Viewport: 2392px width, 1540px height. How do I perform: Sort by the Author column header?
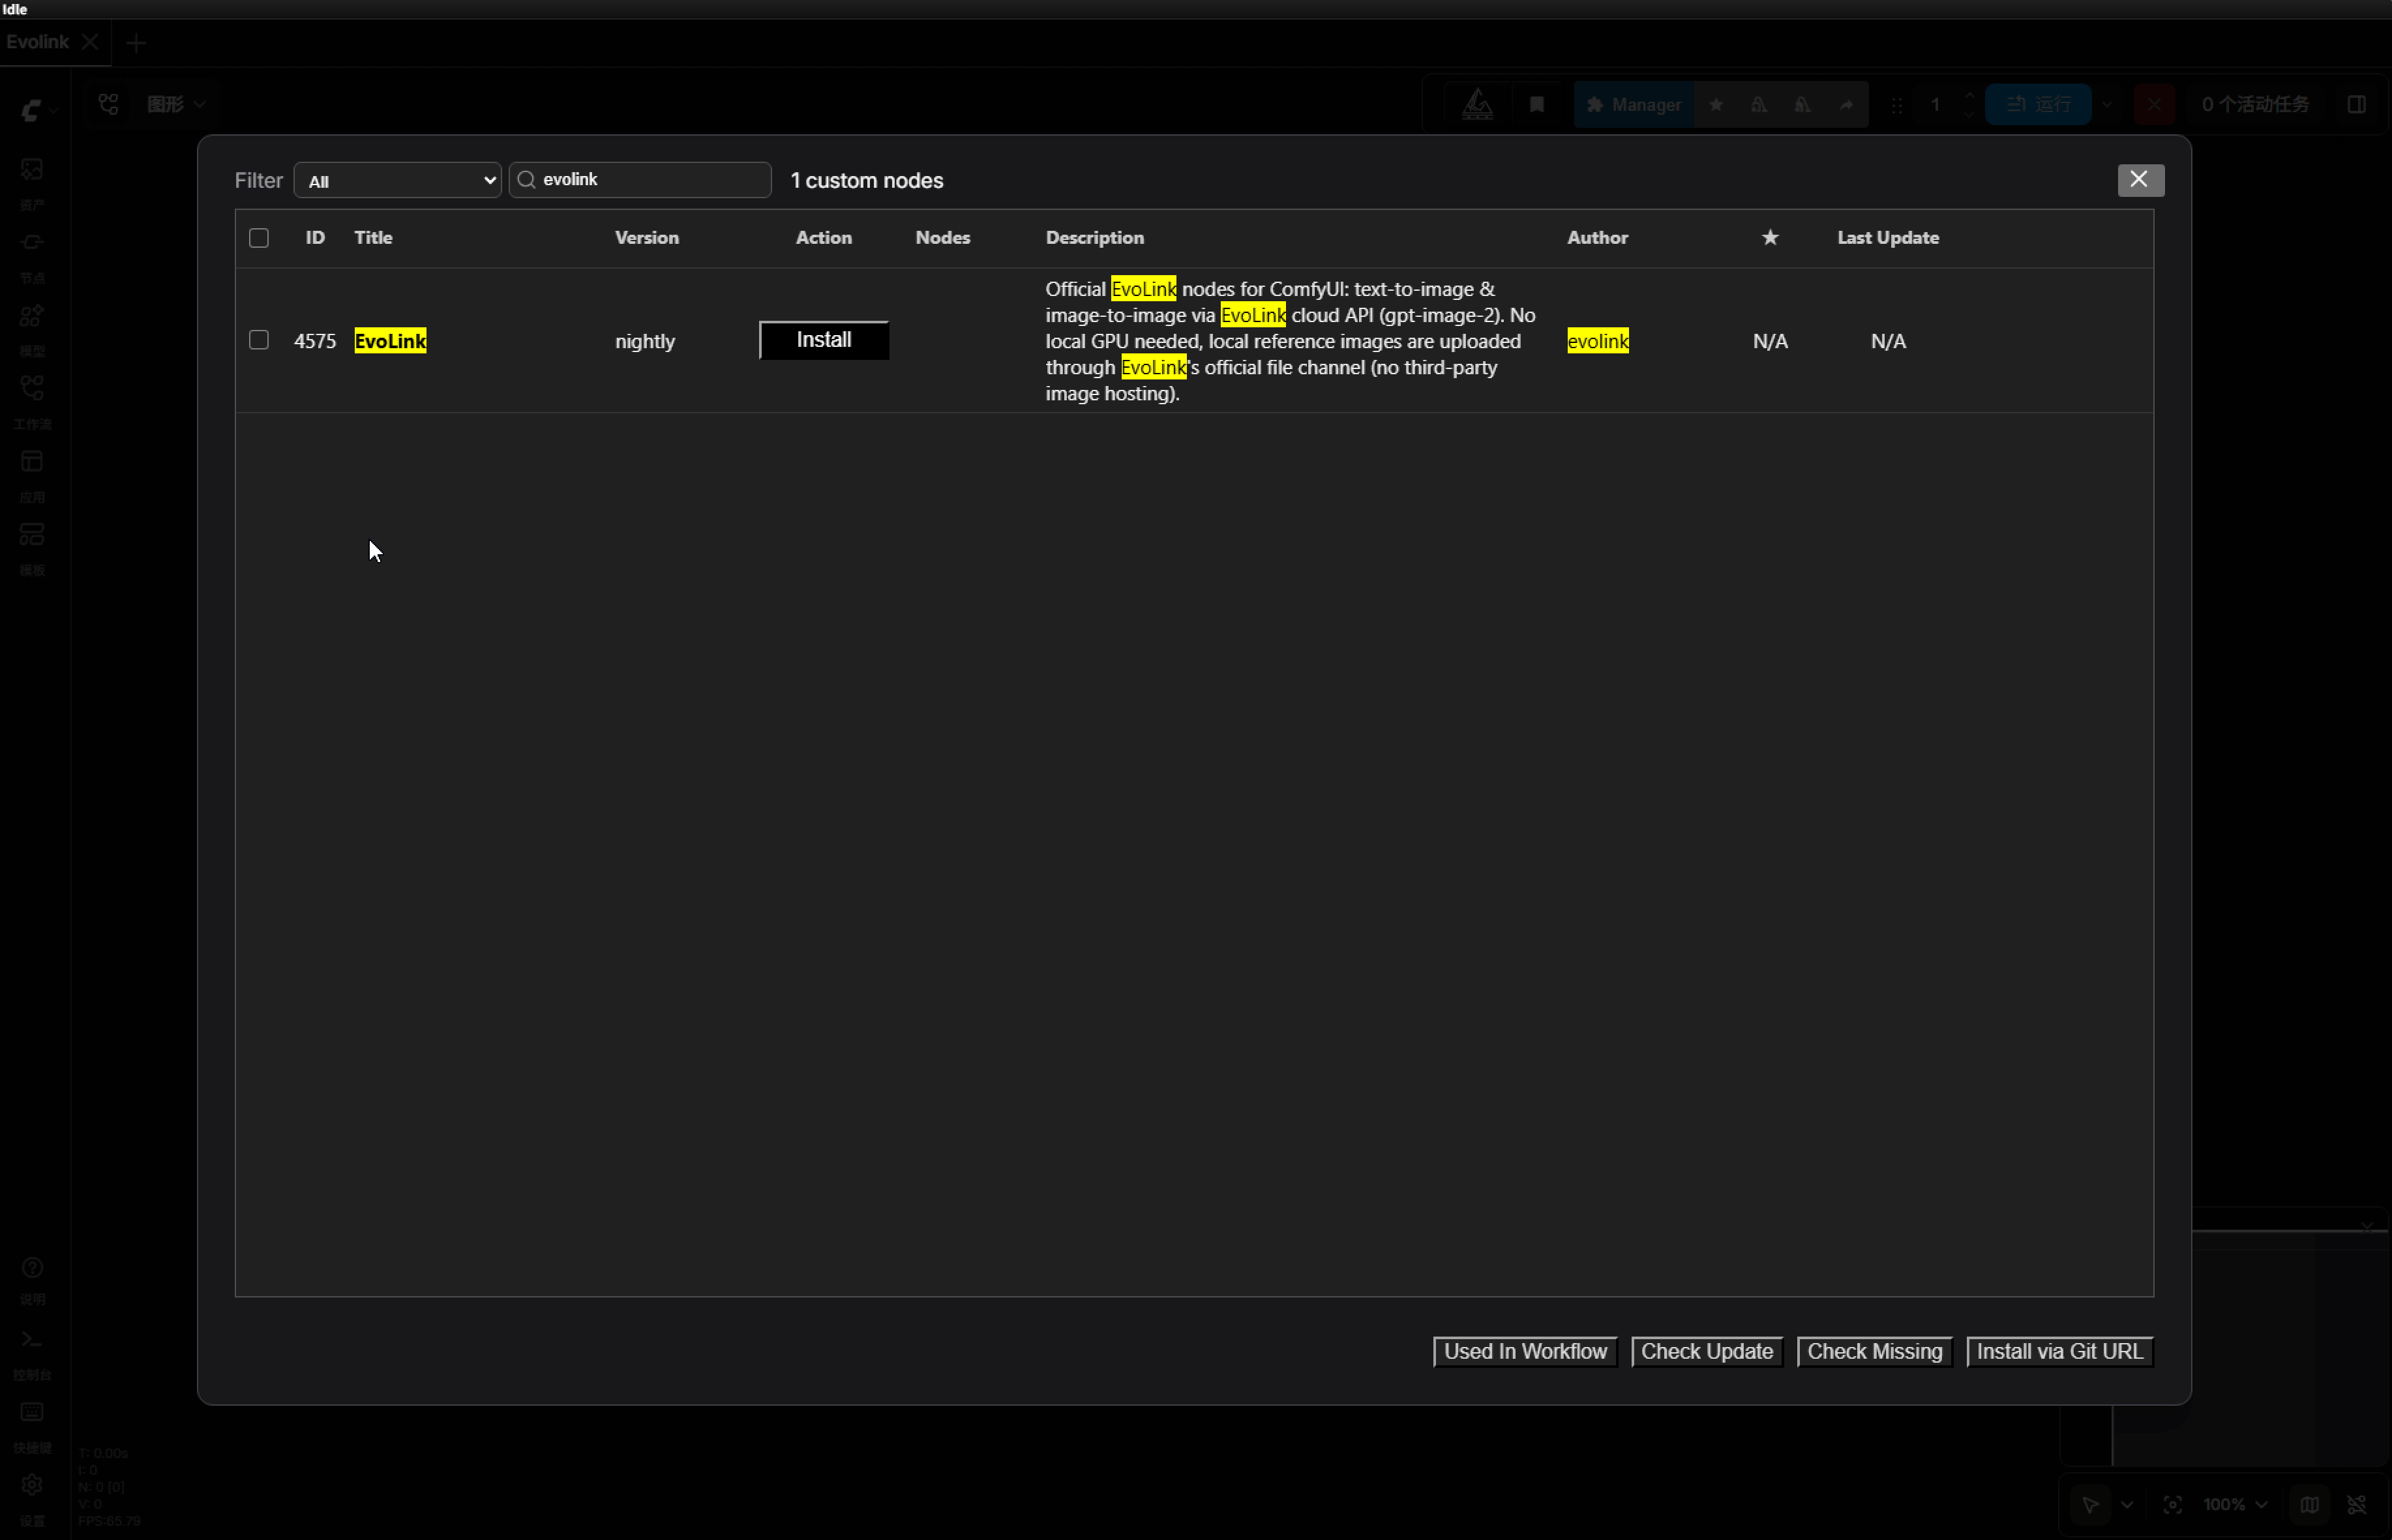(x=1598, y=238)
